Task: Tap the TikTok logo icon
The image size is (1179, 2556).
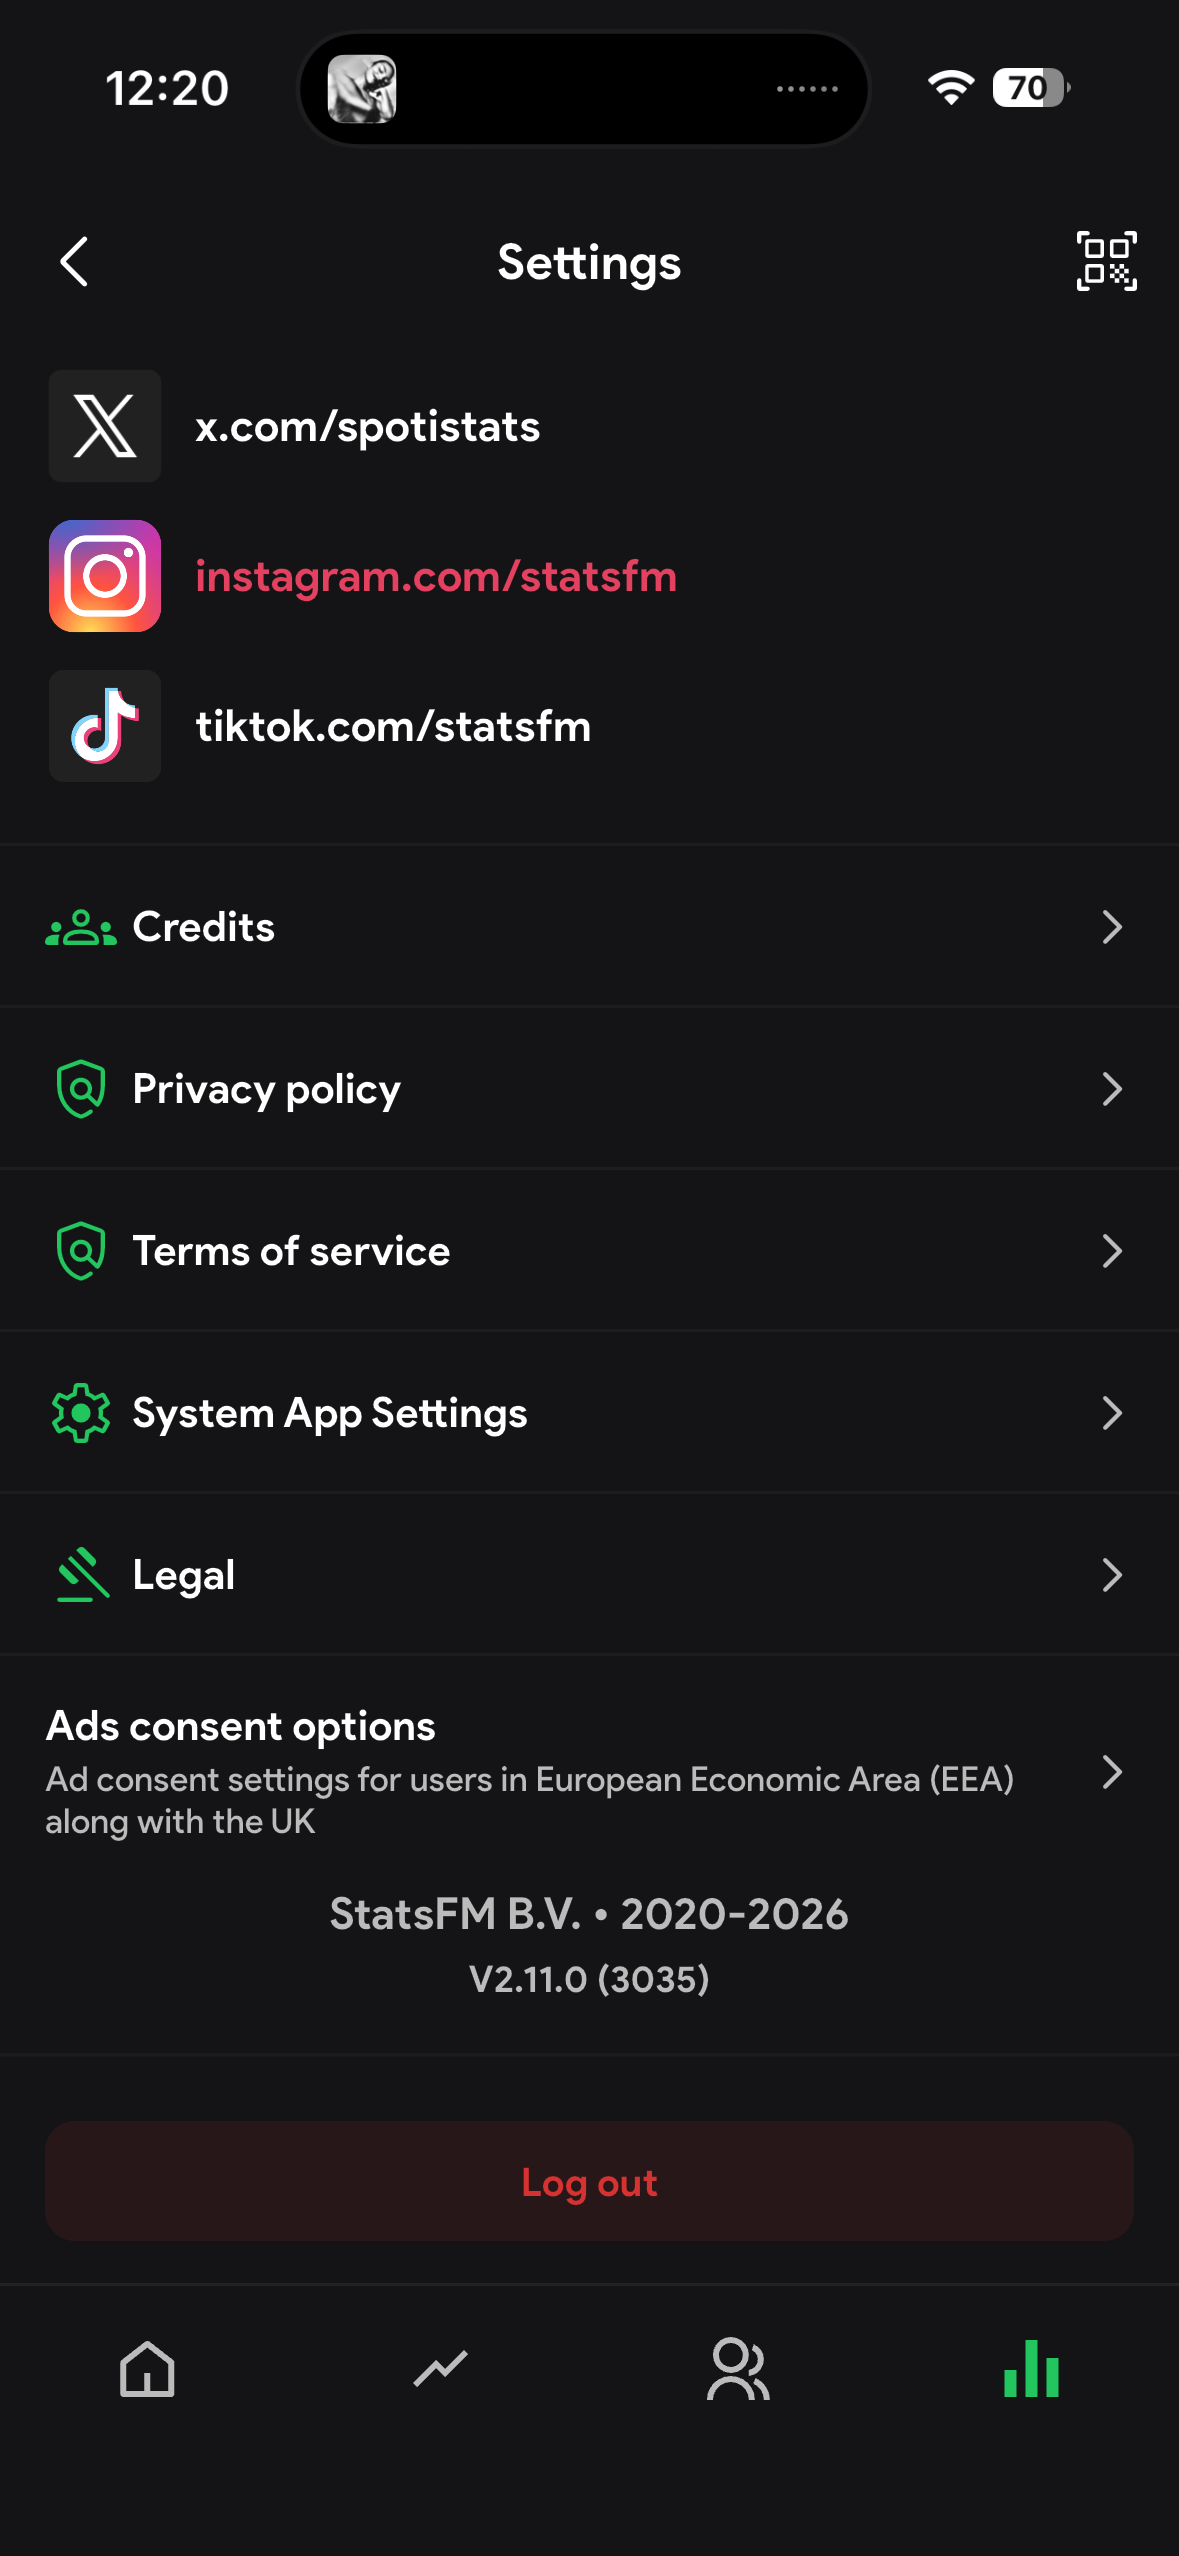Action: pyautogui.click(x=105, y=726)
